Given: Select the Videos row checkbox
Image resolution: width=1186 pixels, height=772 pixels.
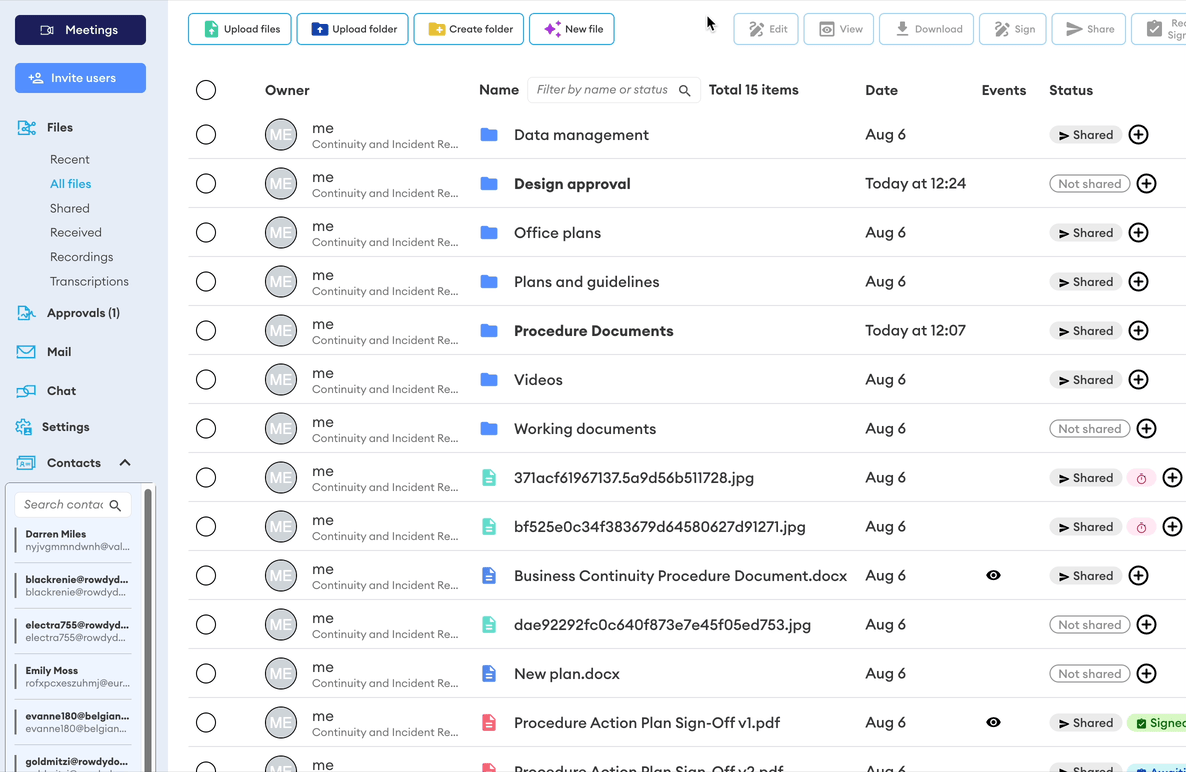Looking at the screenshot, I should pyautogui.click(x=206, y=380).
